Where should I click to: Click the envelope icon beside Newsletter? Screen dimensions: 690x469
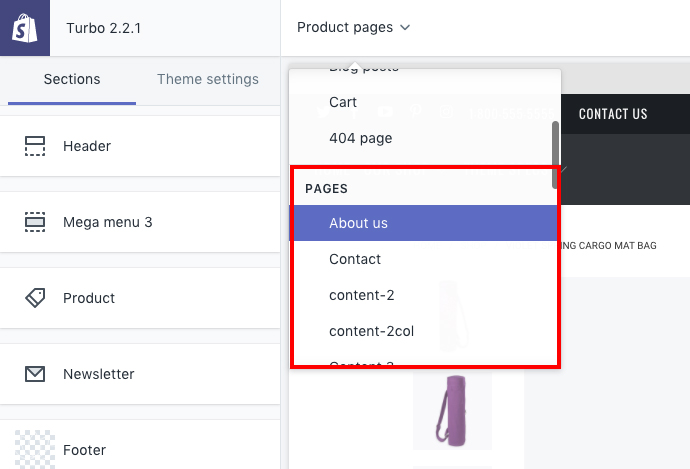tap(35, 374)
